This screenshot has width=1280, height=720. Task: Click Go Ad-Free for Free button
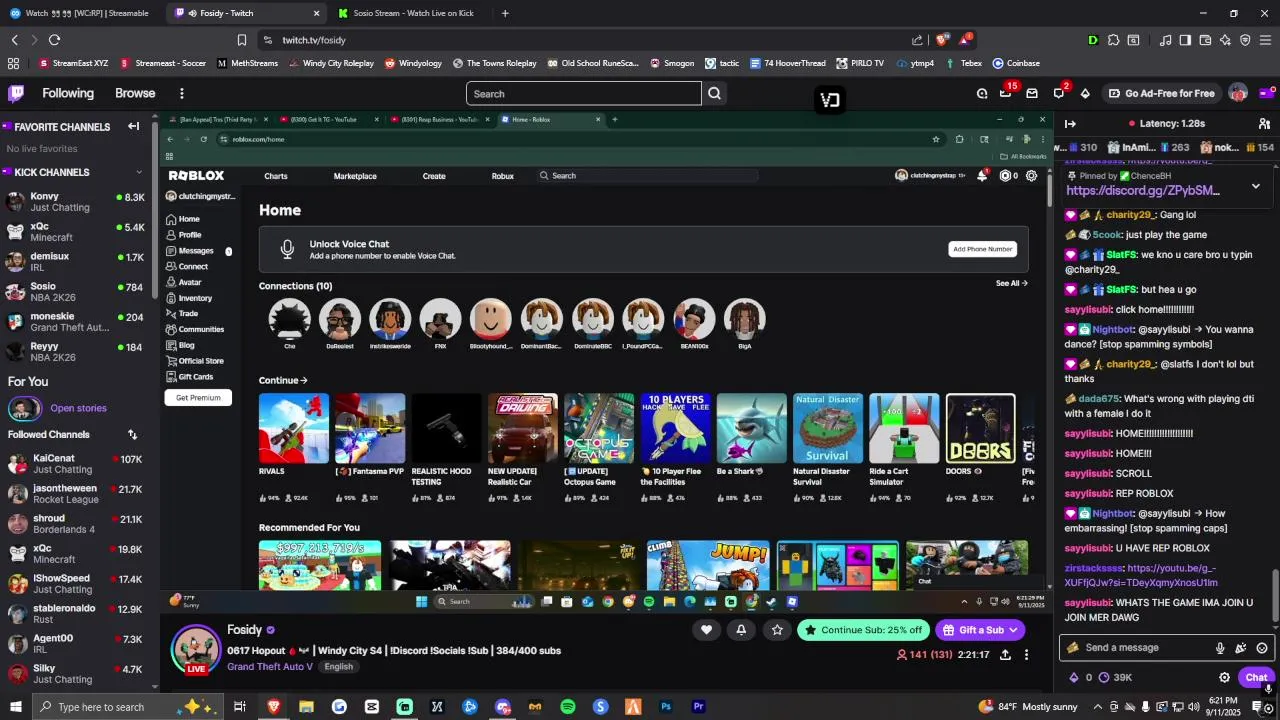1161,93
